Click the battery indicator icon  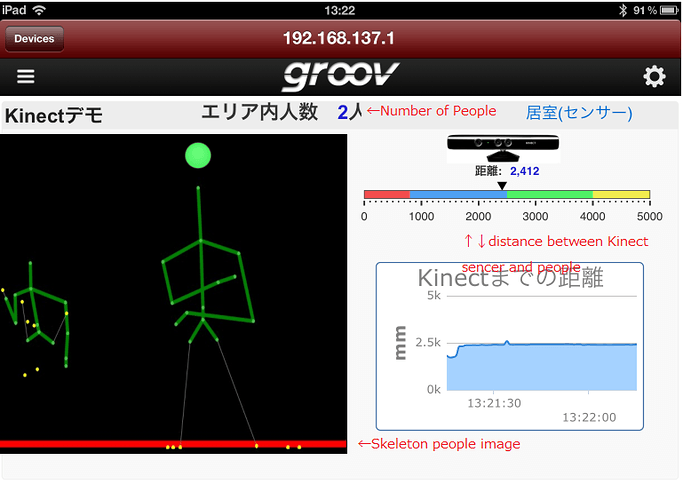[x=669, y=10]
